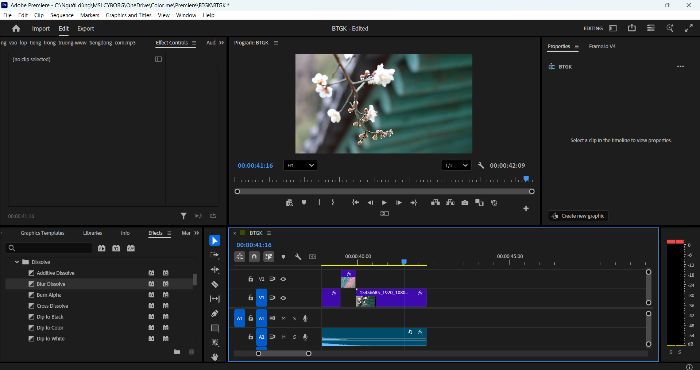Viewport: 700px width, 370px height.
Task: Select the Ripple Edit tool
Action: pos(215,270)
